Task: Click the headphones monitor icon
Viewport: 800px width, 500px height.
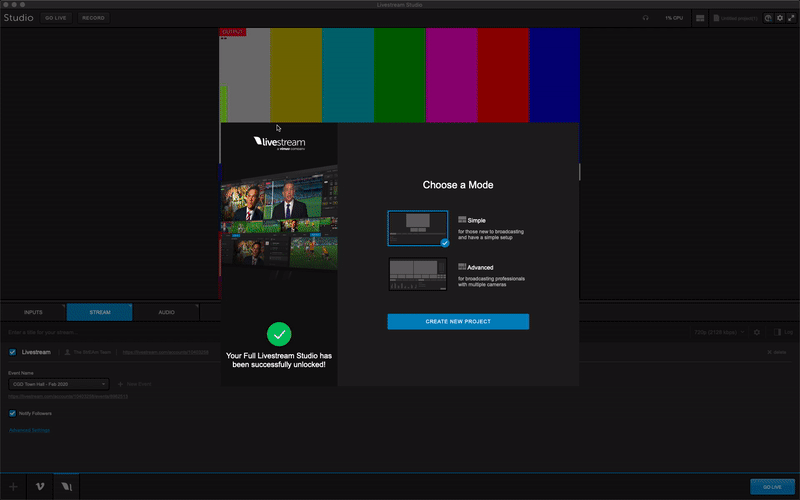Action: (645, 18)
